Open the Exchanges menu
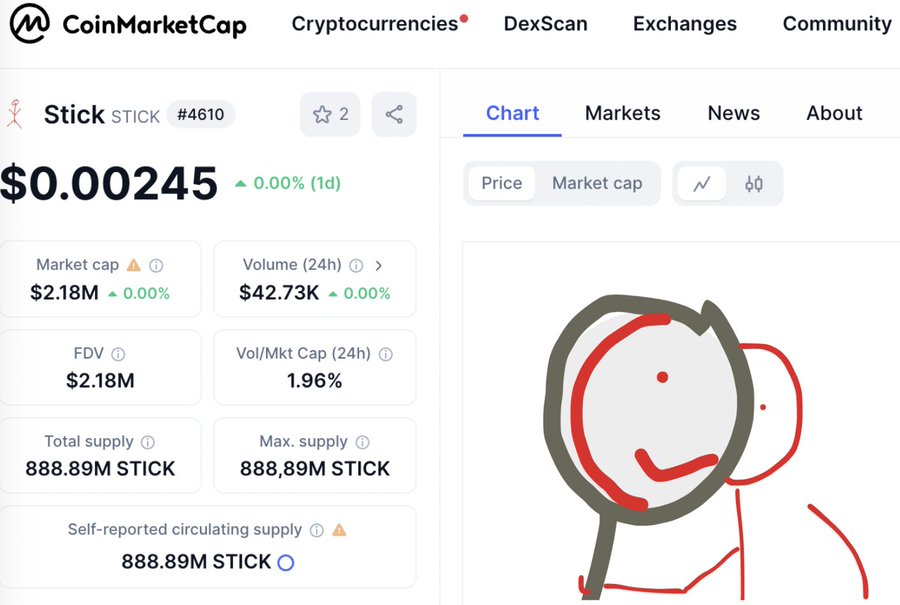This screenshot has width=900, height=605. 685,24
